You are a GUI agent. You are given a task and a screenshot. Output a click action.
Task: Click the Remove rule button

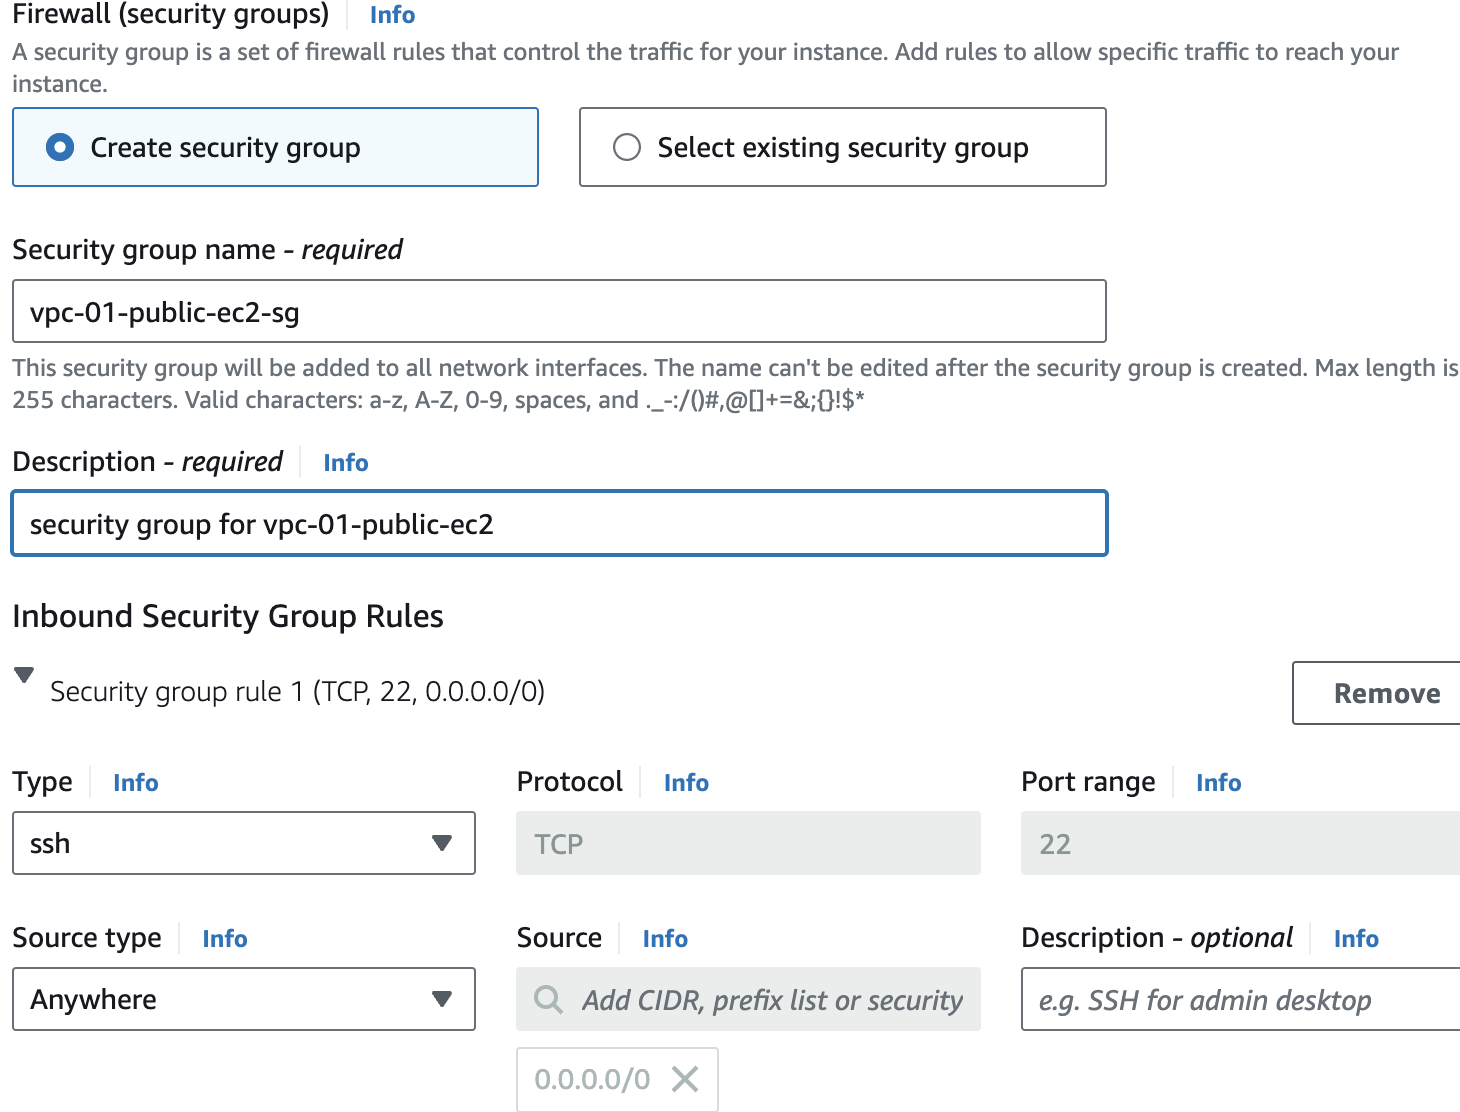[x=1386, y=693]
